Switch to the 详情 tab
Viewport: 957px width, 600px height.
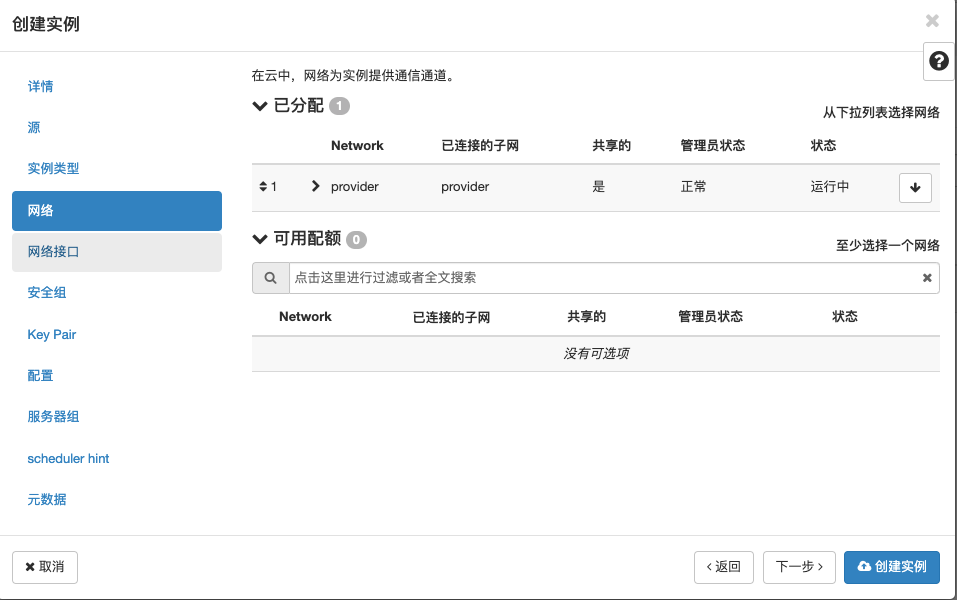point(40,87)
